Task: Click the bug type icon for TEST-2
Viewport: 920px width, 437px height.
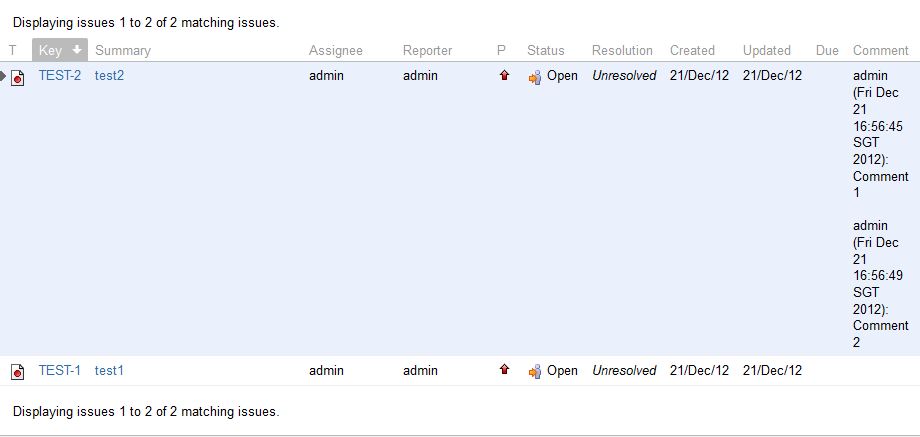Action: tap(18, 77)
